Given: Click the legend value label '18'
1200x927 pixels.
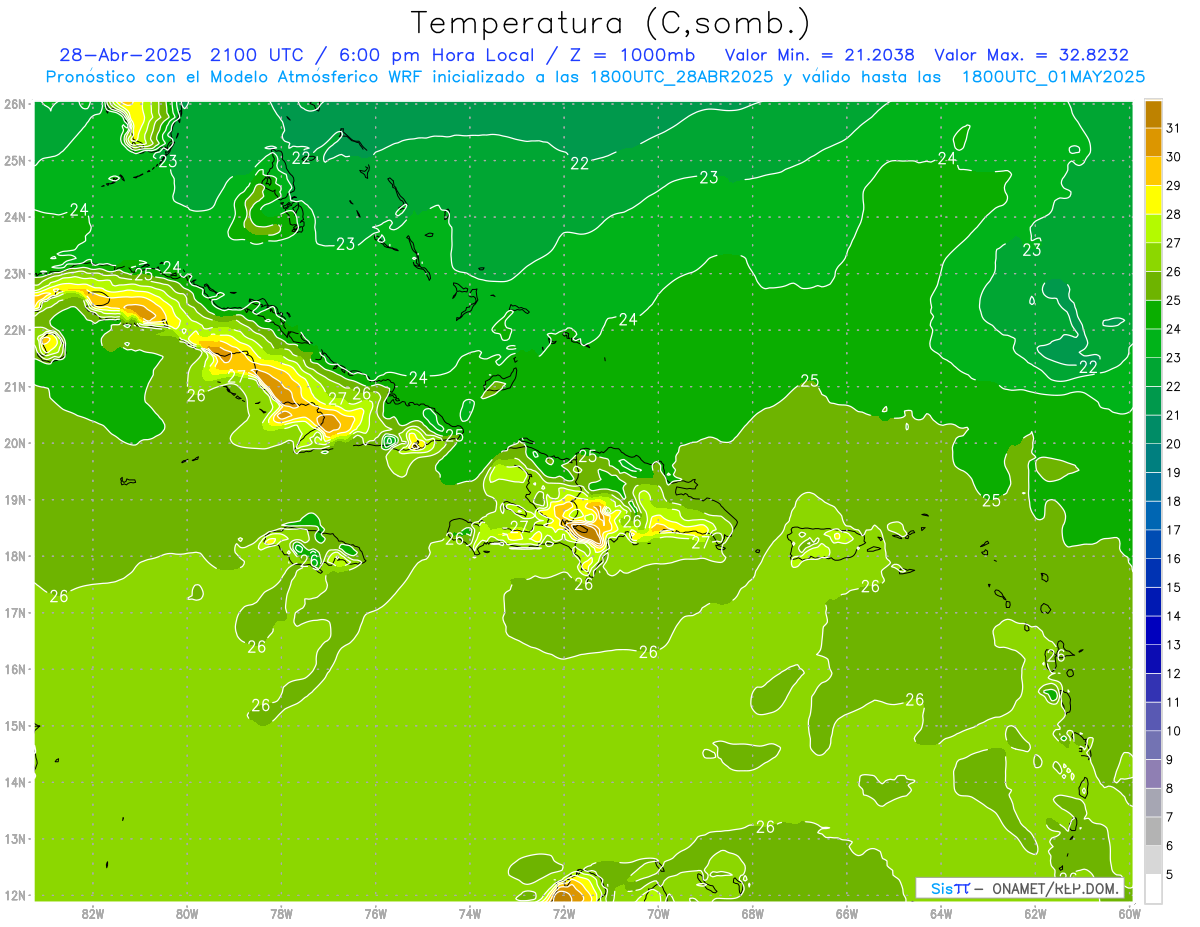Looking at the screenshot, I should 1173,501.
